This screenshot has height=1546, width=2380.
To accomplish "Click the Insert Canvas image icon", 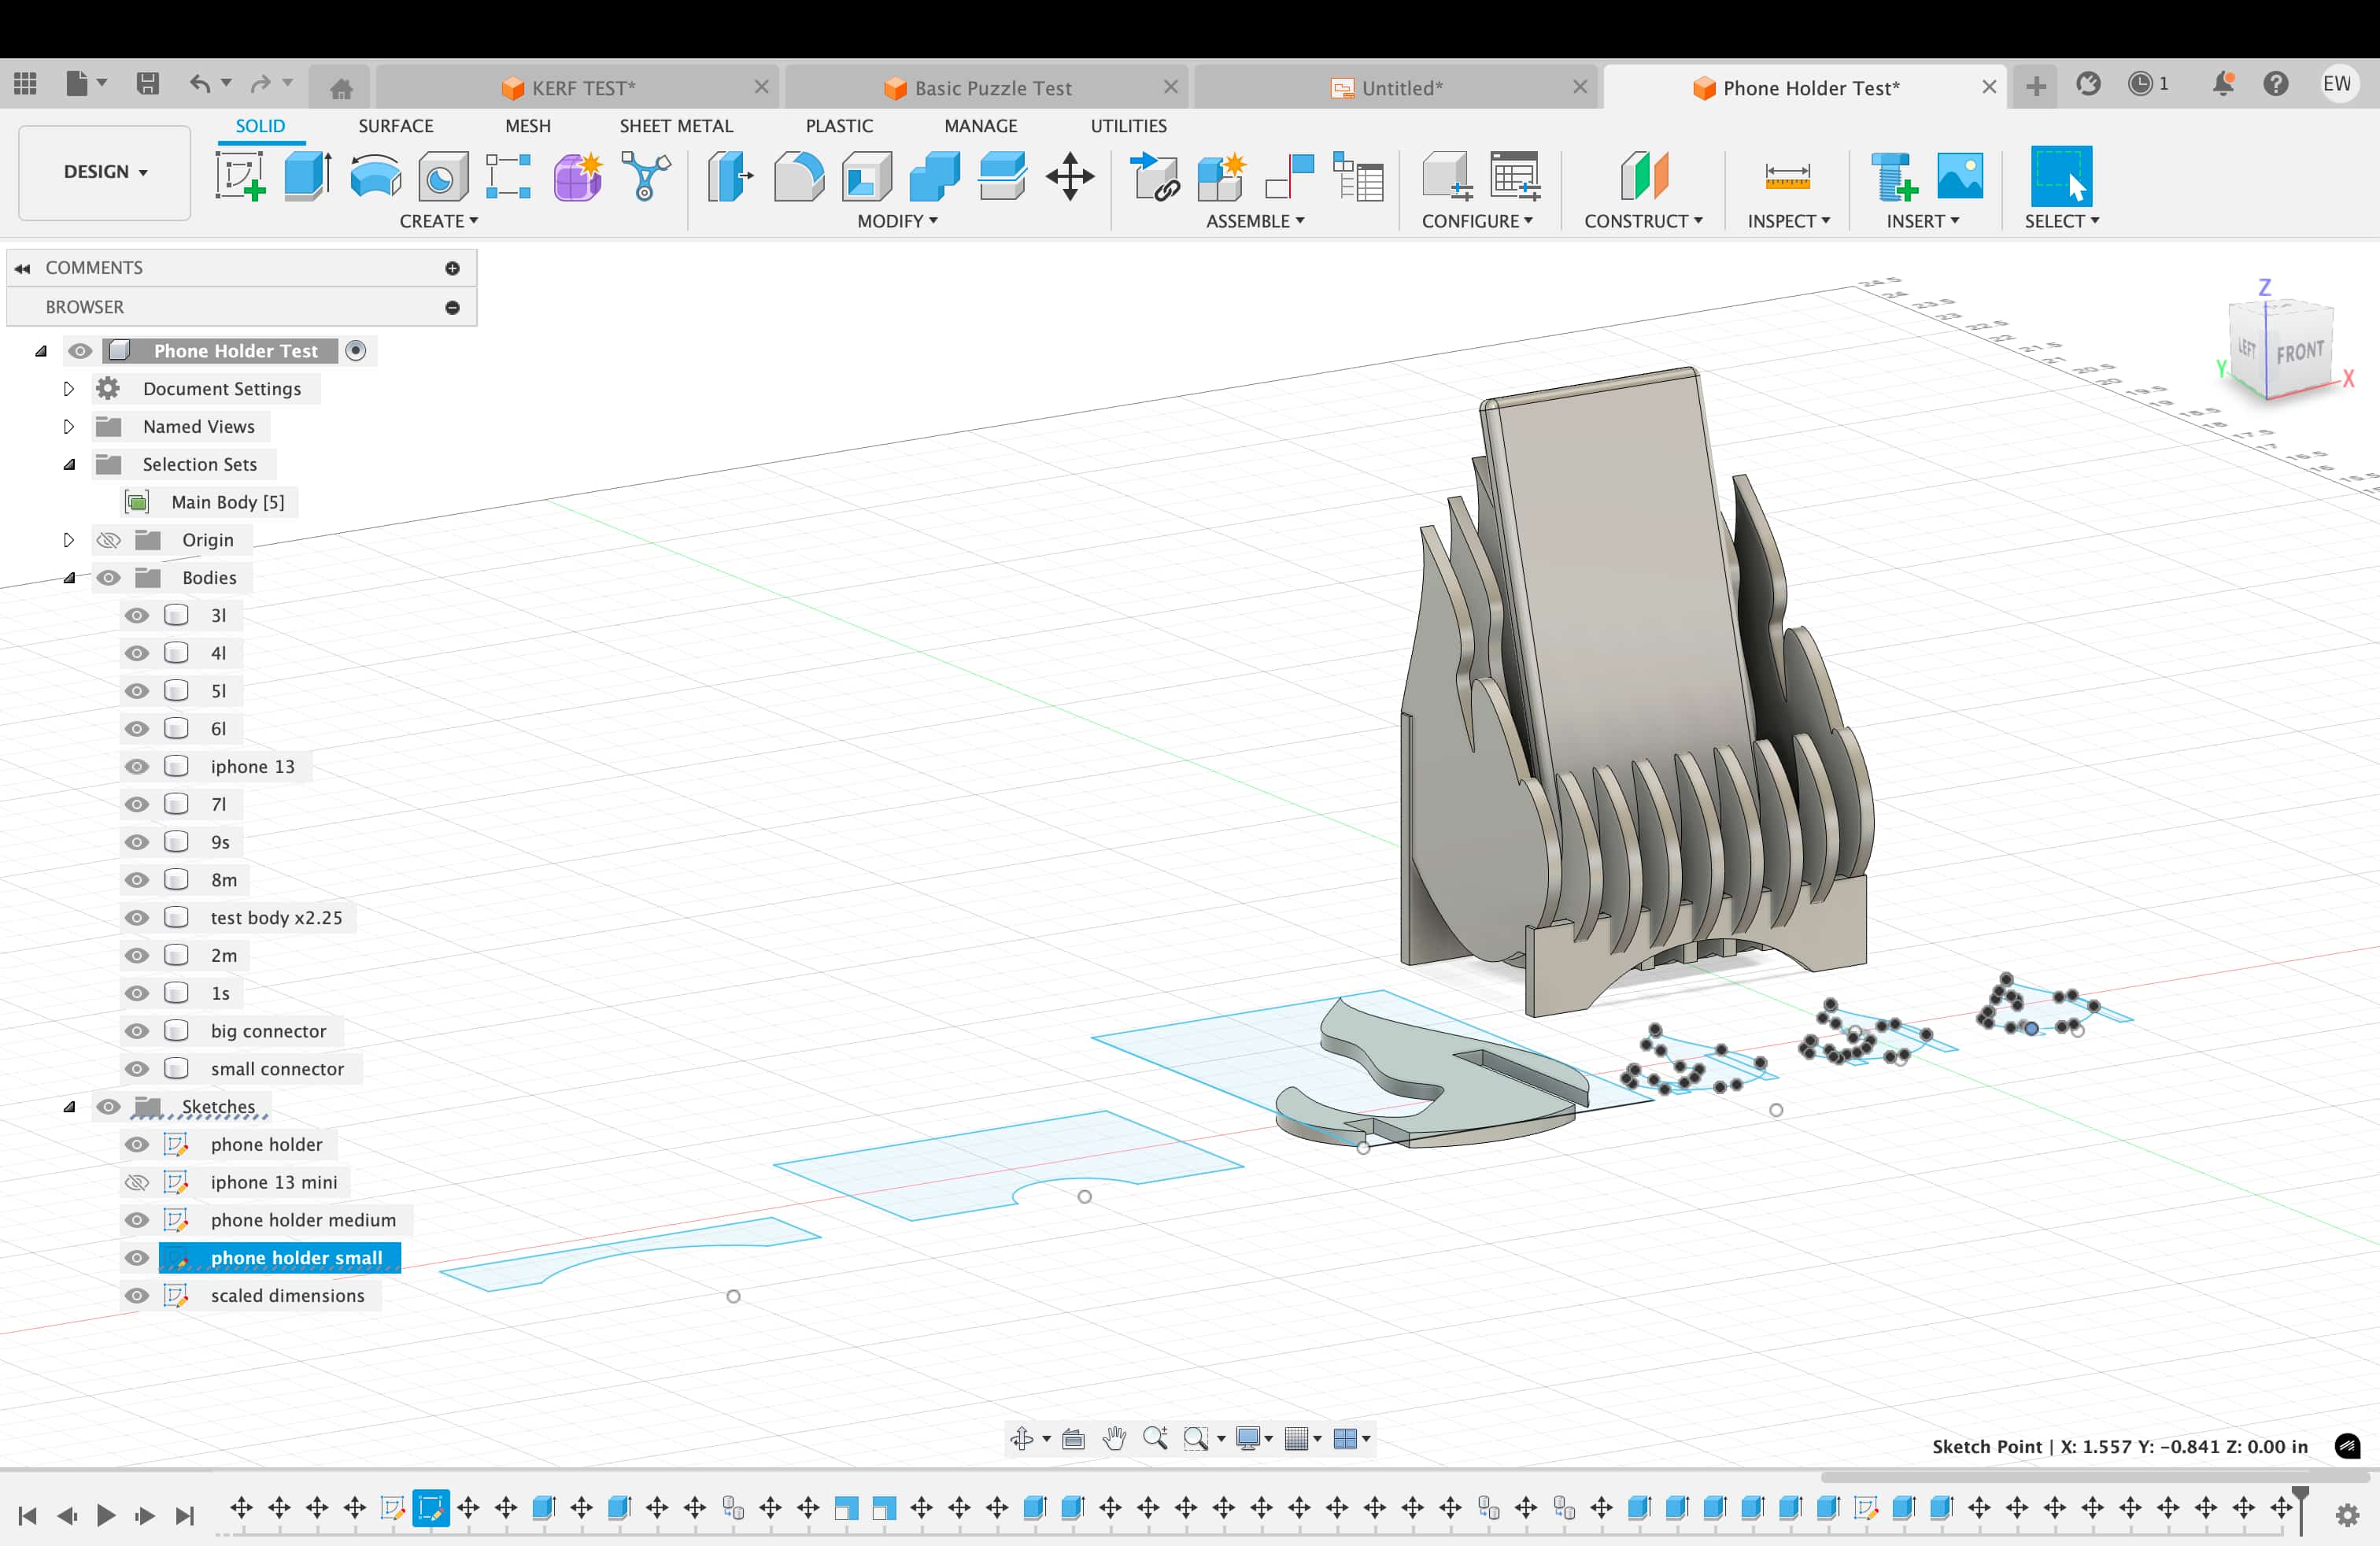I will tap(1959, 176).
